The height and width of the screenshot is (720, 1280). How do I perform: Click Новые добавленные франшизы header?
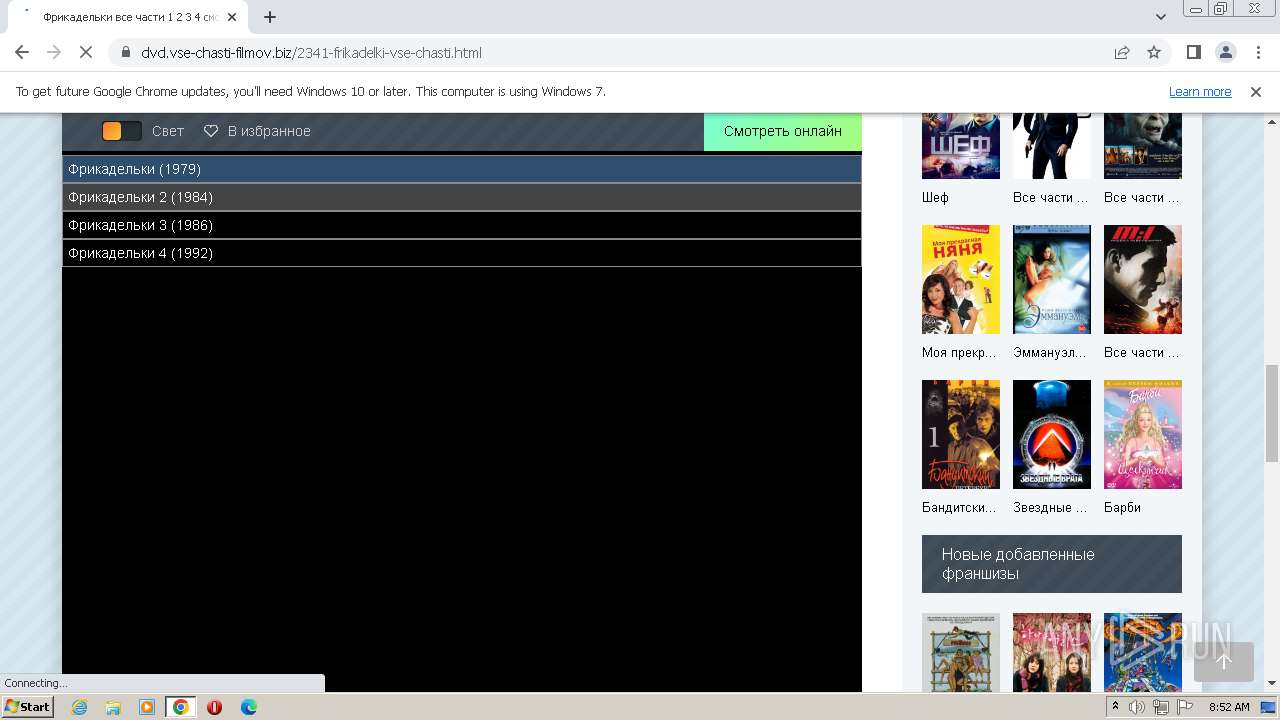tap(1052, 564)
